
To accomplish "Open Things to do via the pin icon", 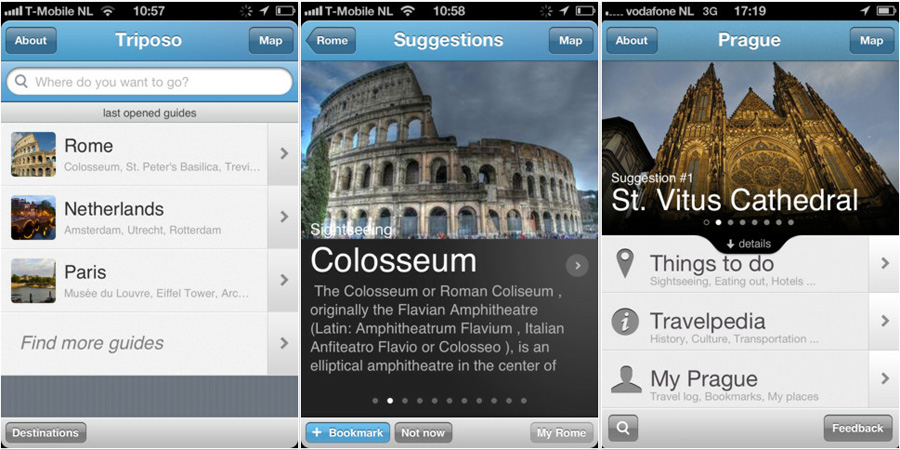I will click(625, 263).
